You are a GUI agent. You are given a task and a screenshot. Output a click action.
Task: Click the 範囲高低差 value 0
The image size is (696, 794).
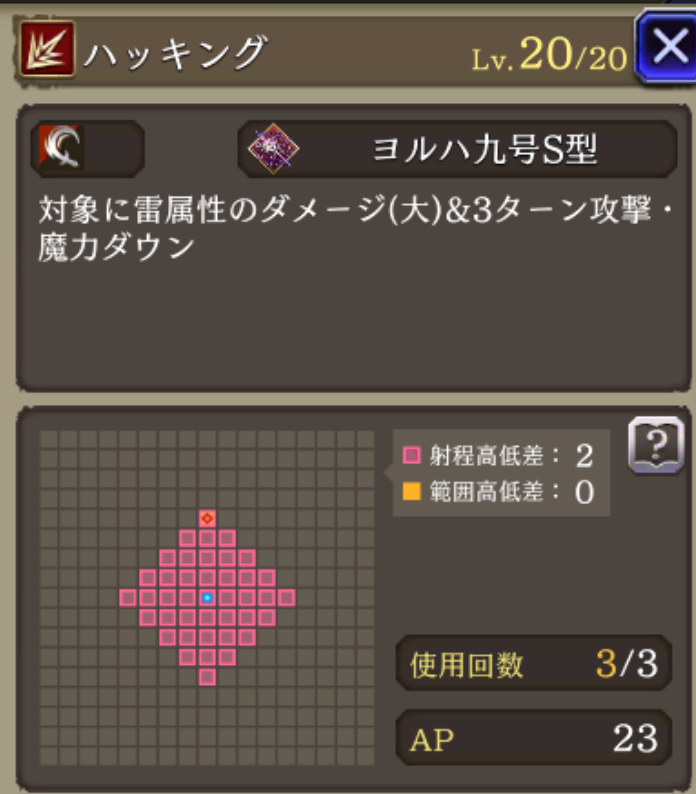click(x=584, y=492)
